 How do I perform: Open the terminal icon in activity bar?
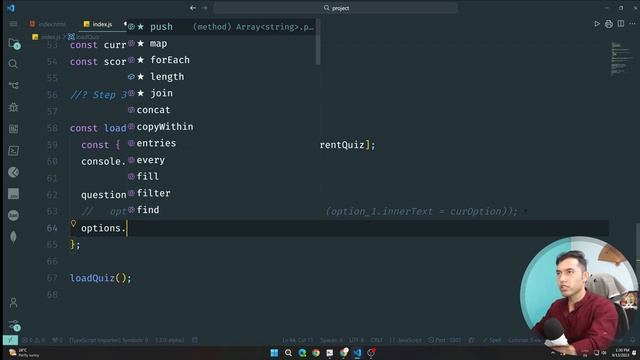click(x=13, y=151)
